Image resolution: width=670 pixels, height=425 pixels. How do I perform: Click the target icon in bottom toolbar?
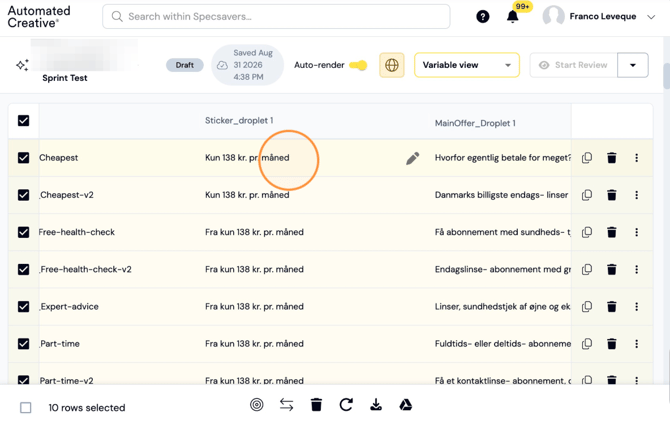[x=256, y=404]
